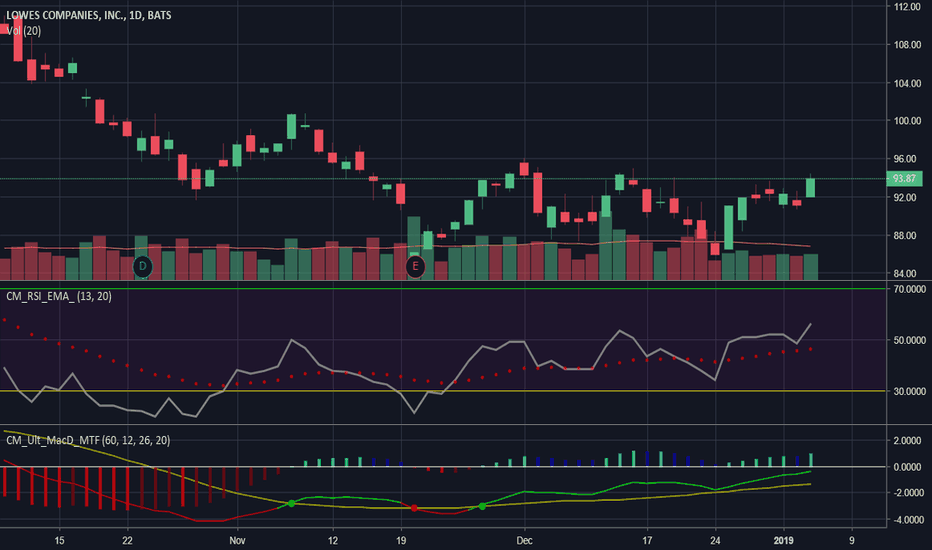
Task: Click the dividend 'D' marker icon
Action: 142,266
